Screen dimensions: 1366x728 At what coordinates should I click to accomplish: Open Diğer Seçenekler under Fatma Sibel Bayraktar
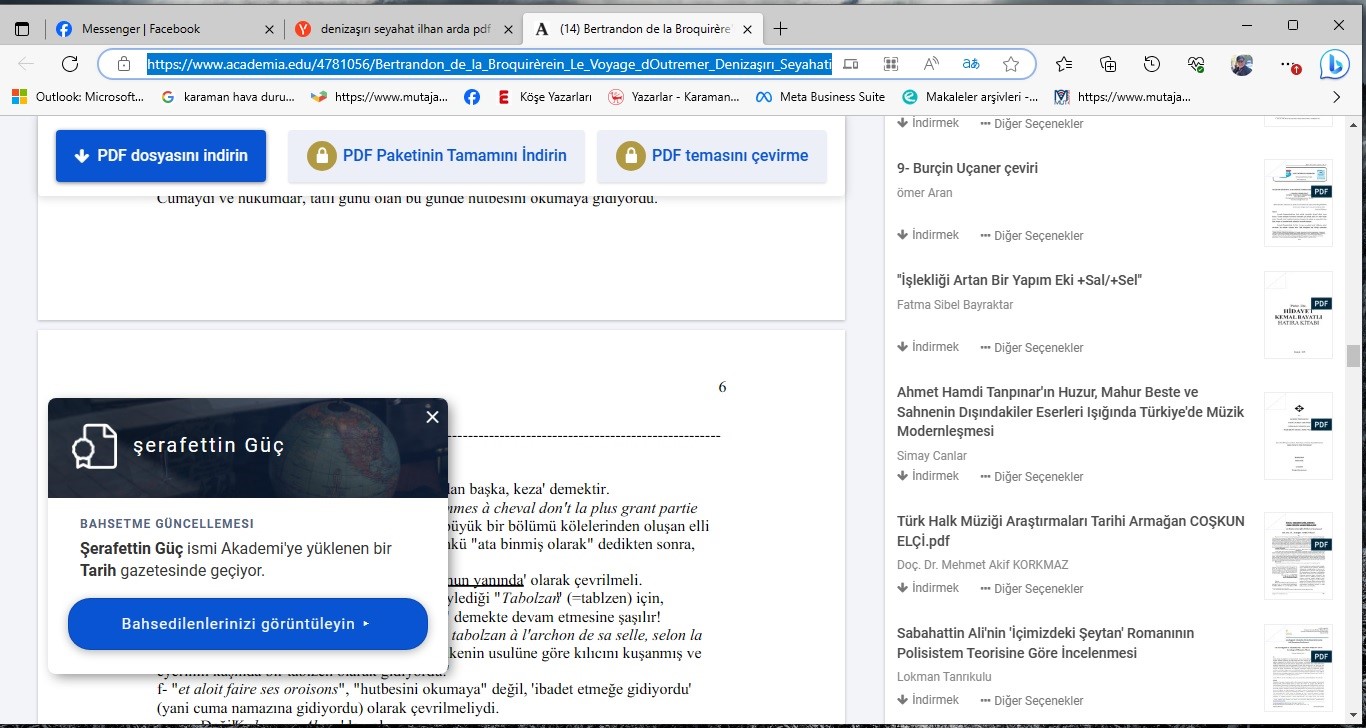[x=1032, y=348]
